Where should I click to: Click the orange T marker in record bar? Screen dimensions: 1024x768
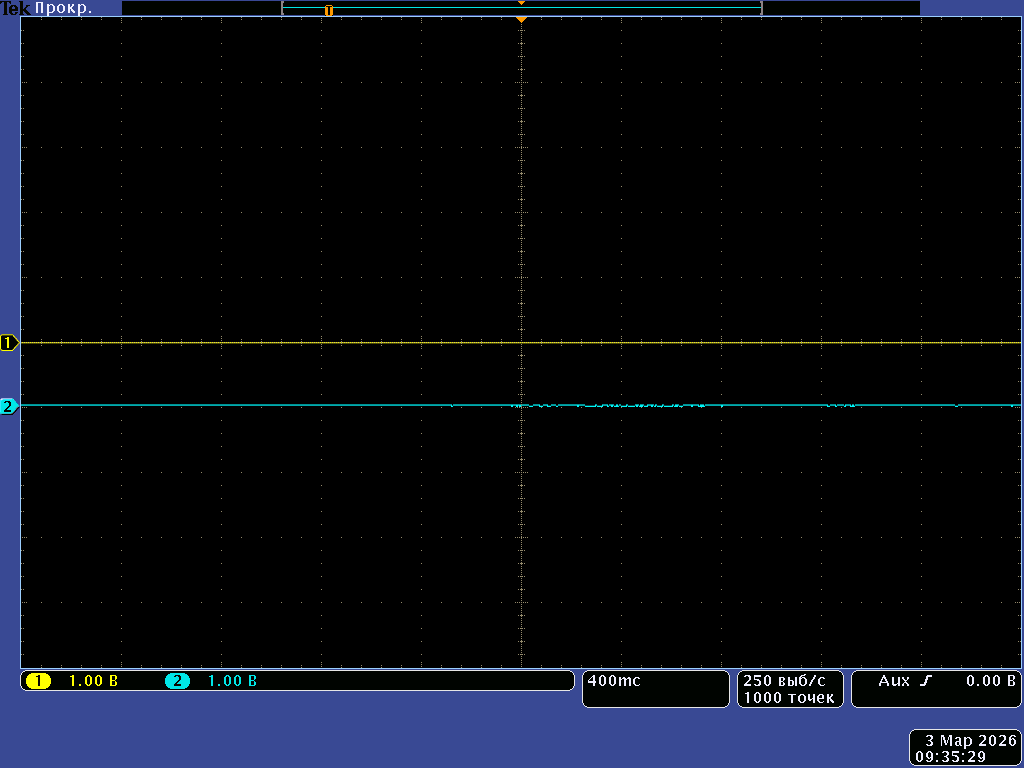[328, 10]
